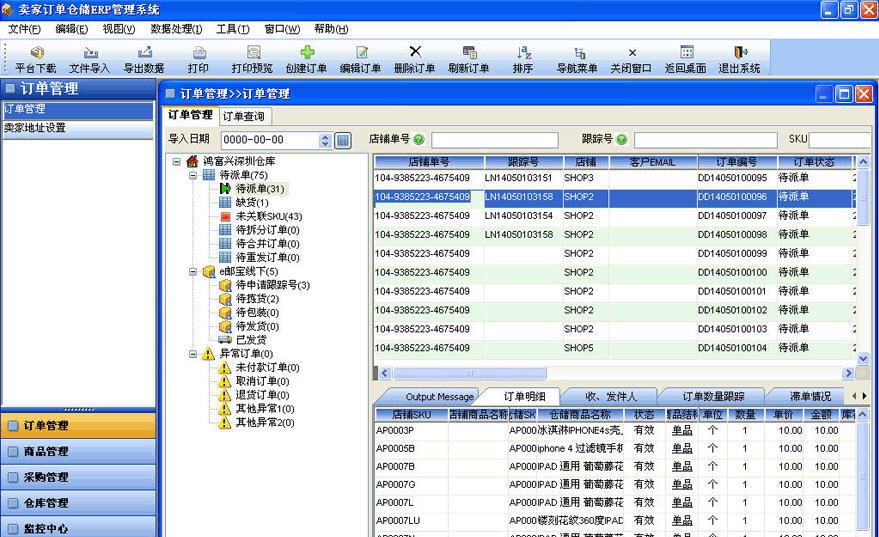Click the order table scroll-right arrow
This screenshot has width=879, height=537.
point(848,373)
